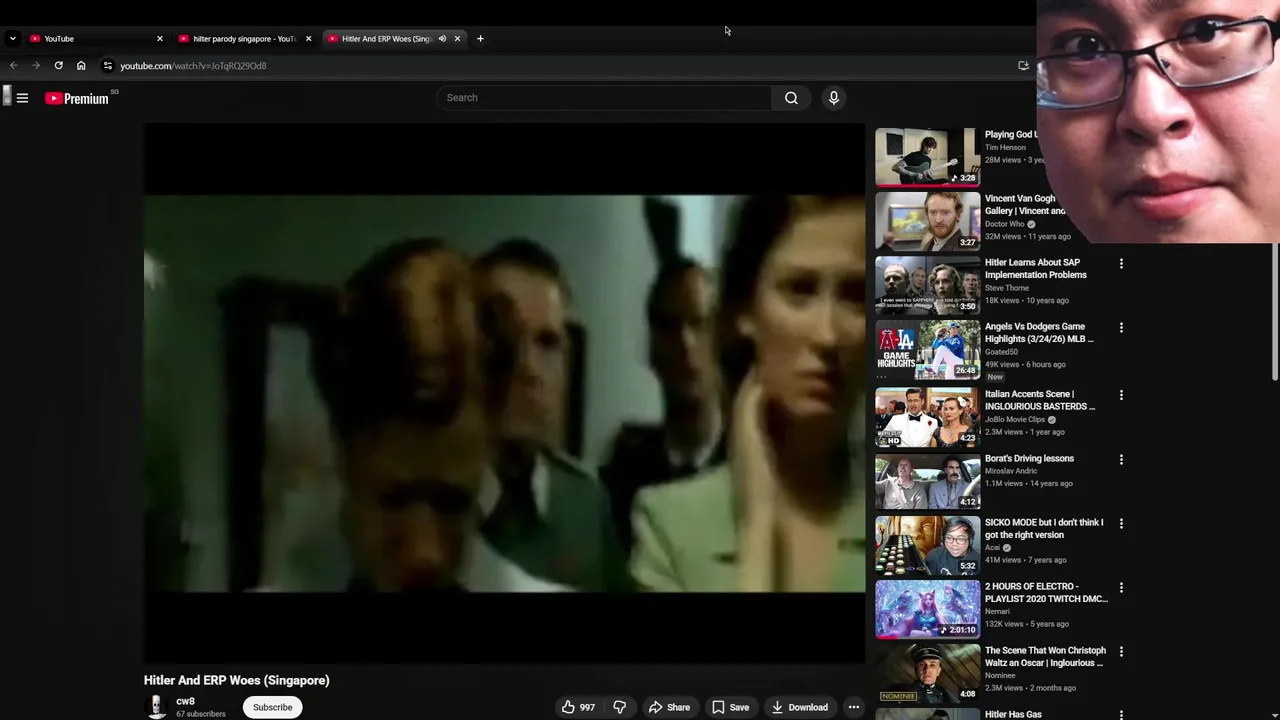Open SICKO MODE video title link
Screen dimensions: 1280x720
click(1044, 529)
